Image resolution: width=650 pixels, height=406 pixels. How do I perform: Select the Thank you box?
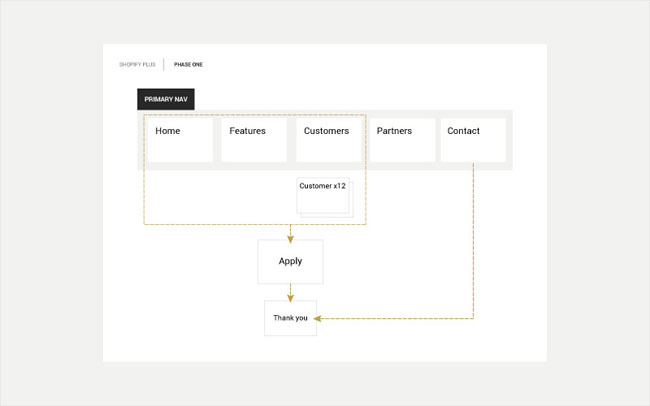[290, 318]
